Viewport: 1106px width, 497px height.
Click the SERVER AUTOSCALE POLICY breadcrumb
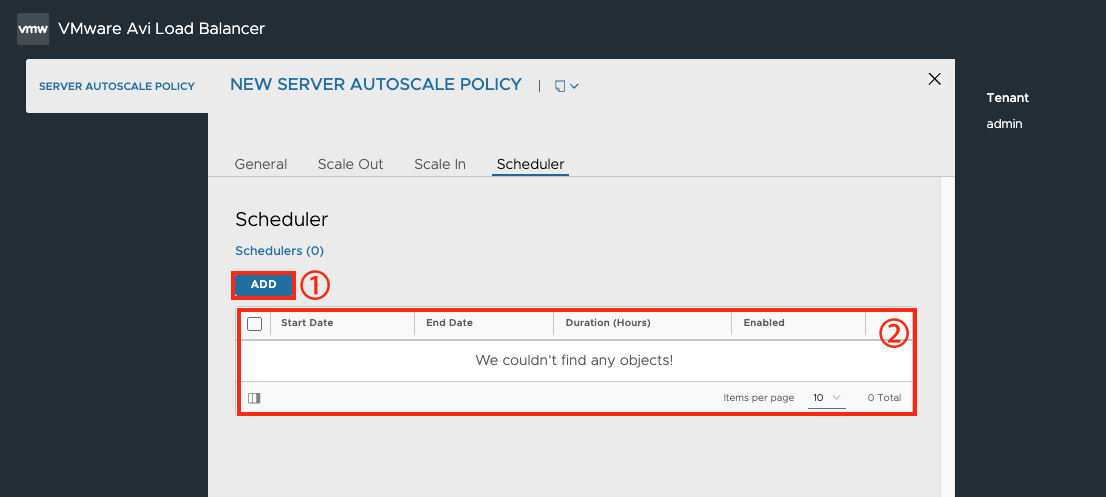tap(117, 86)
